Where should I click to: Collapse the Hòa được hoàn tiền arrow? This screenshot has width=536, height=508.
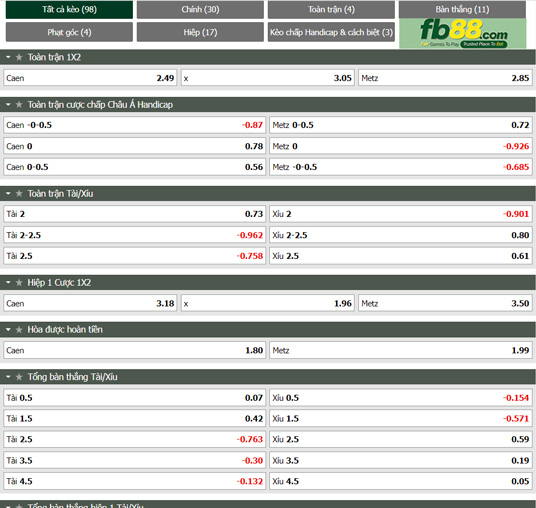point(8,330)
